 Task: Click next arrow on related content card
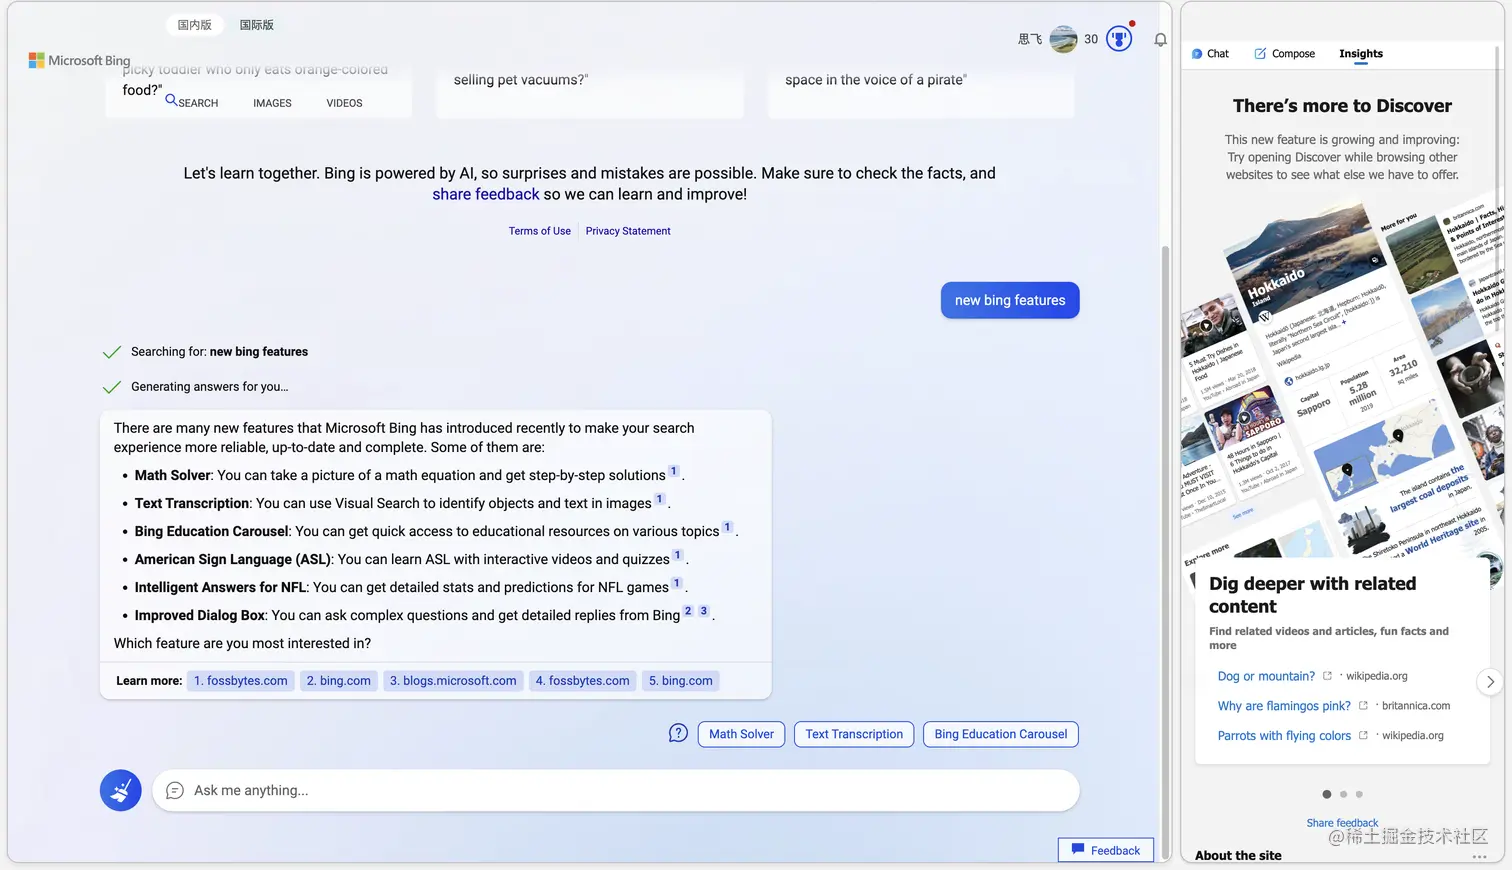click(x=1490, y=681)
